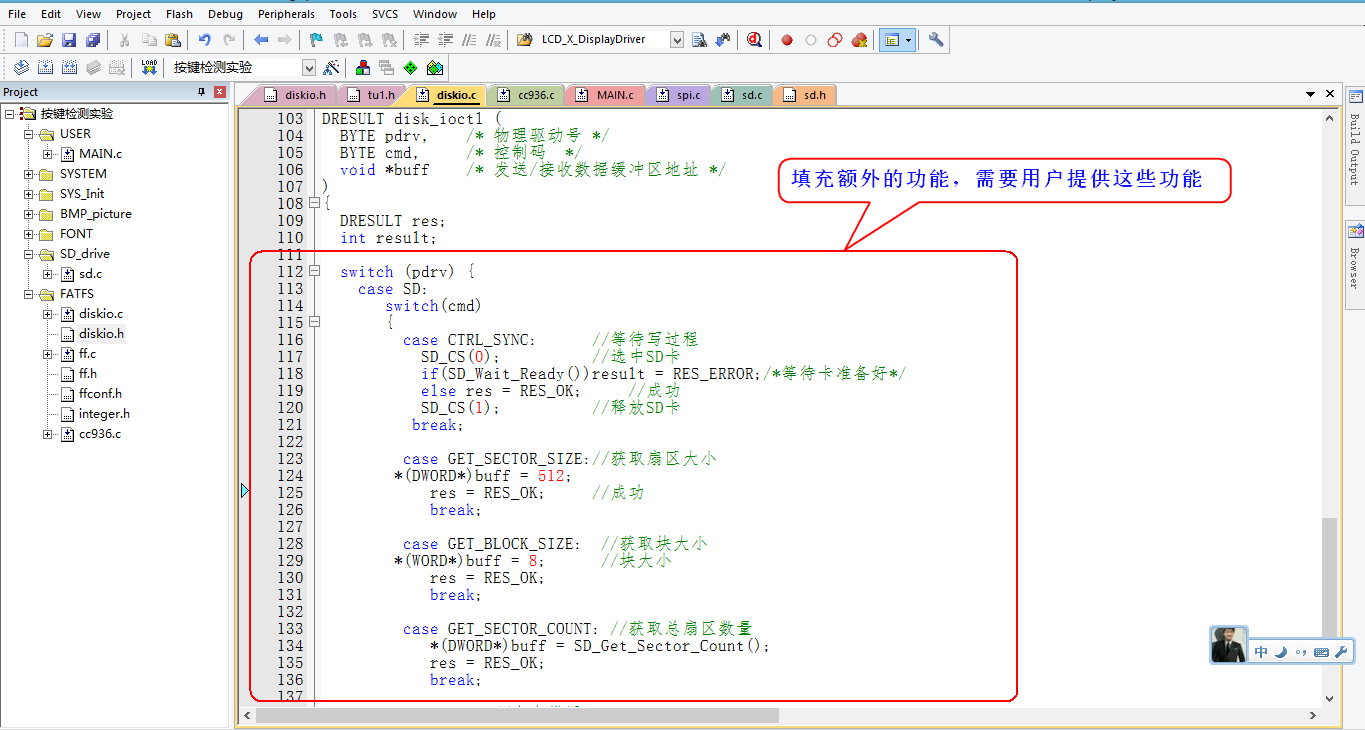Toggle a breakpoint with the red dot icon

787,40
